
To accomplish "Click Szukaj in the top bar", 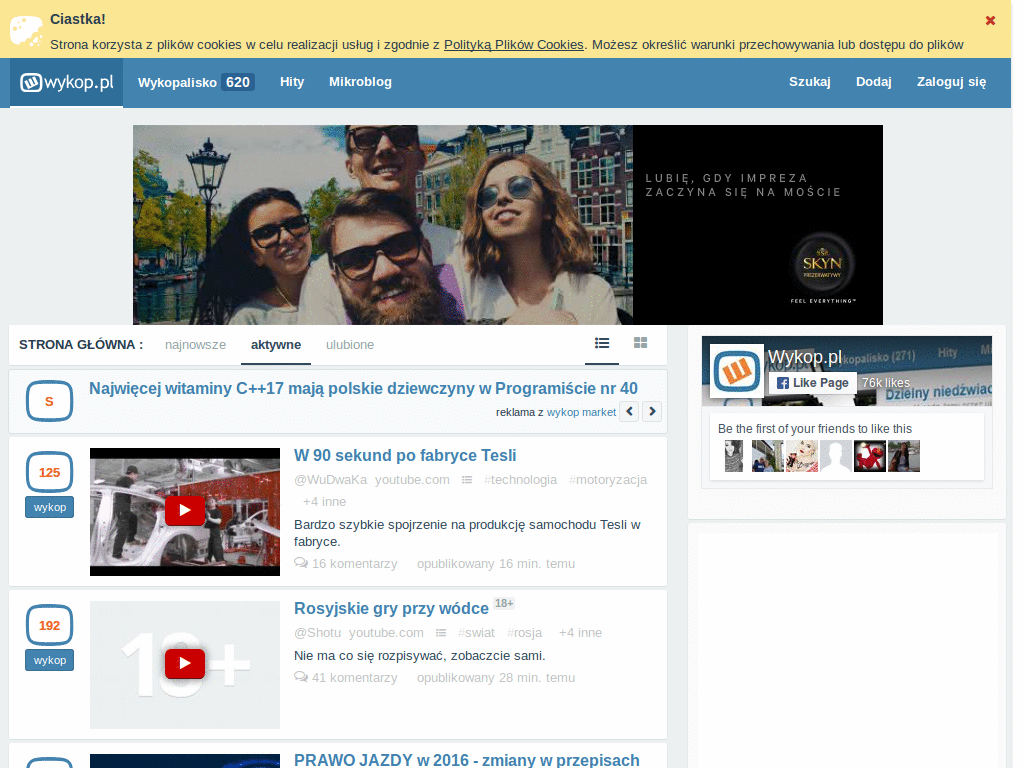I will coord(809,82).
